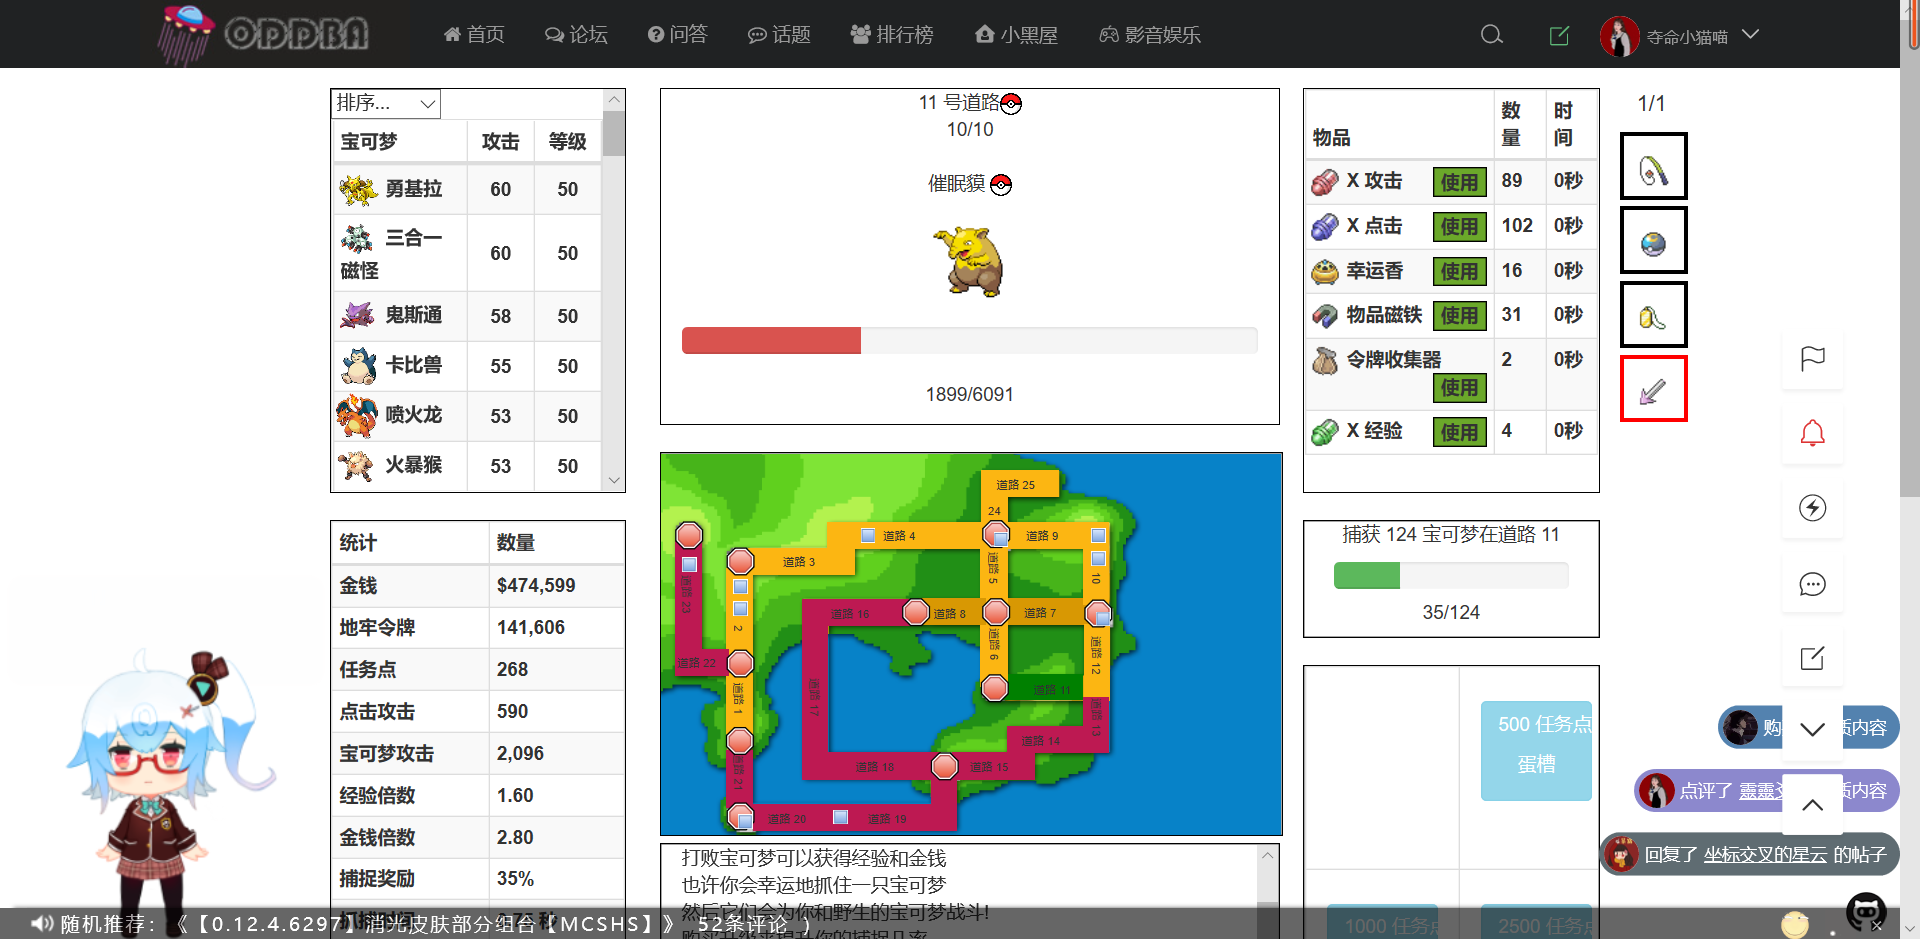Select the red-bordered sword item slot

[x=1654, y=389]
